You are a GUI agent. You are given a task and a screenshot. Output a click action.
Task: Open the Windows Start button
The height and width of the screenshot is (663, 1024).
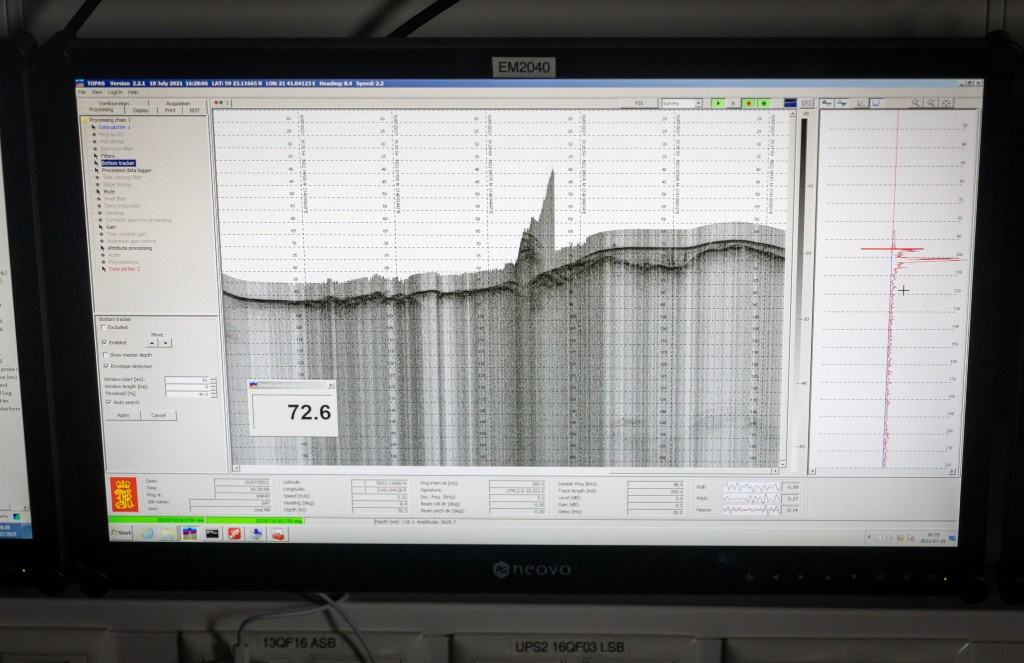pos(121,533)
